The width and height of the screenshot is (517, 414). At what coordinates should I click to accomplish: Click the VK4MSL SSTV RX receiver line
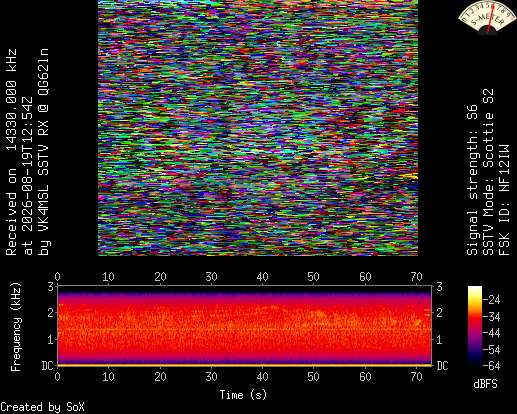[x=44, y=152]
